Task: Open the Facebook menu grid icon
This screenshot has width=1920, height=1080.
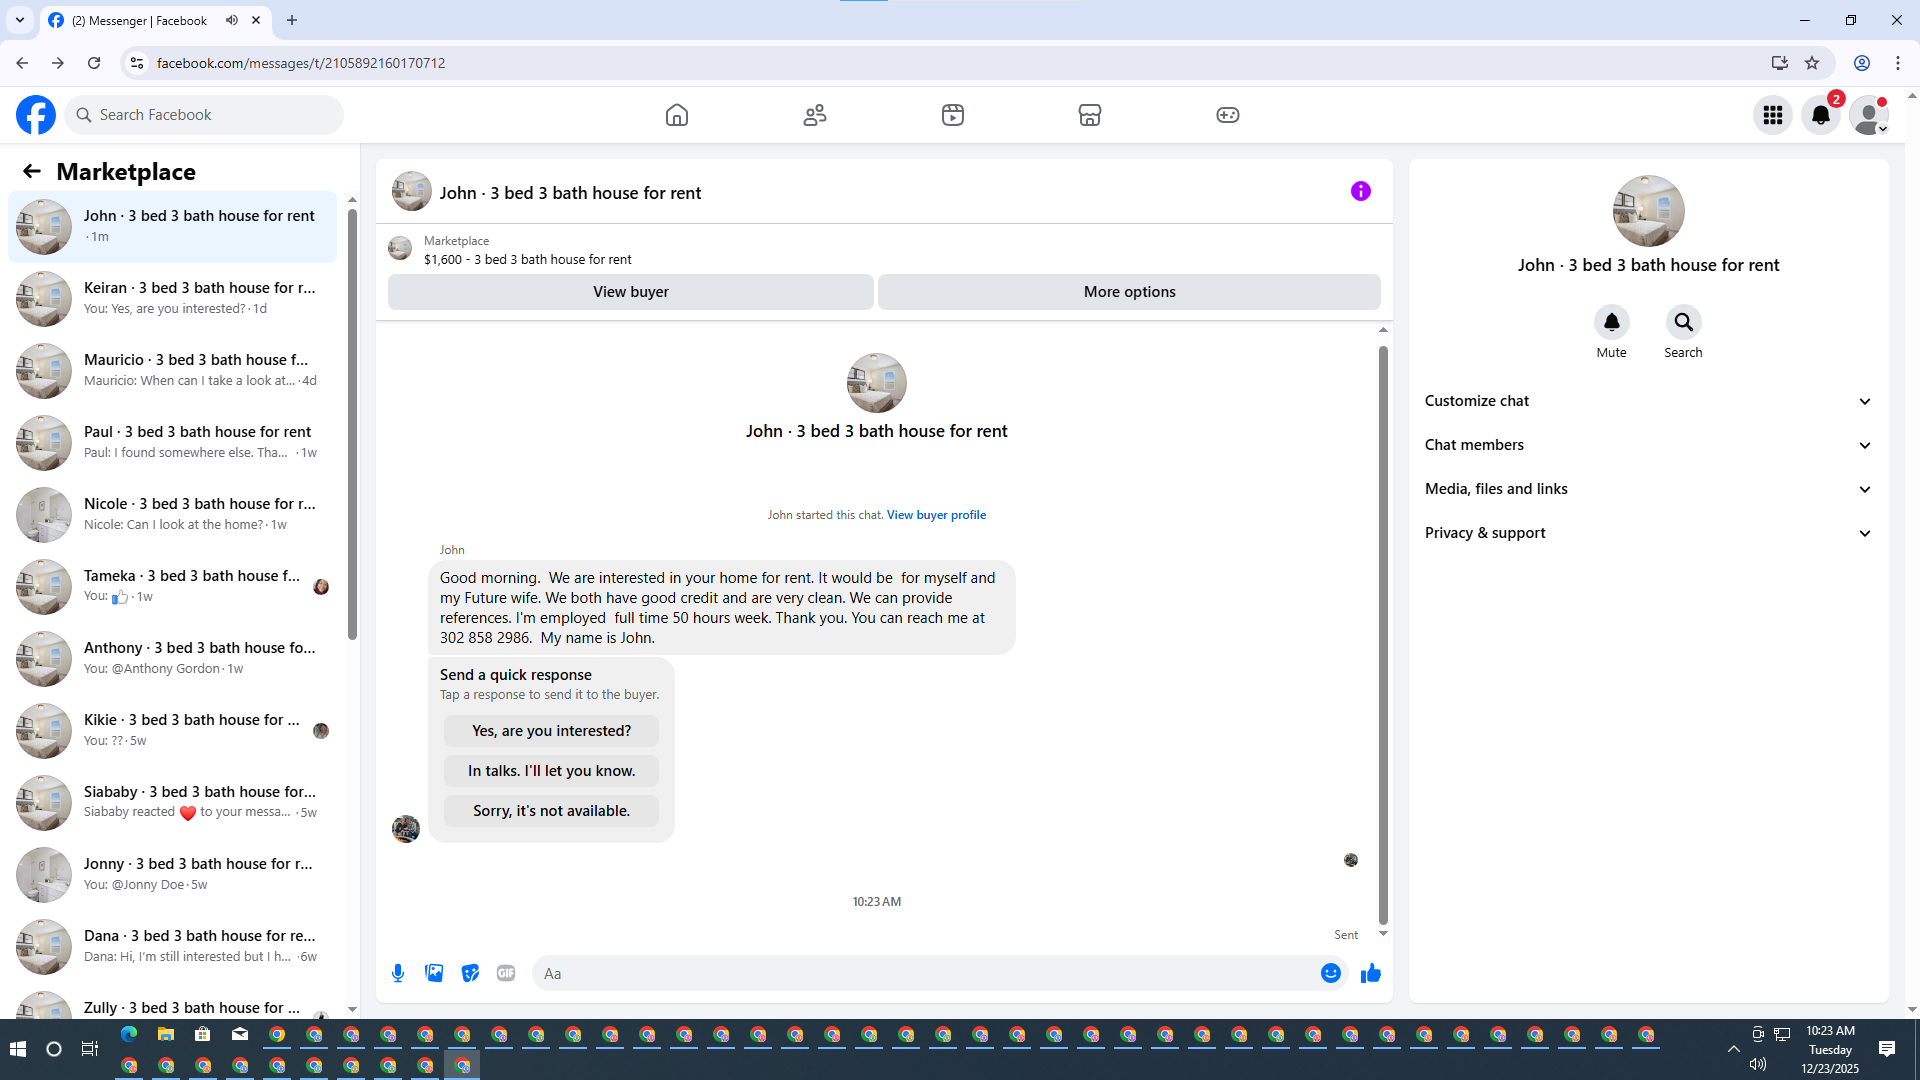Action: 1773,115
